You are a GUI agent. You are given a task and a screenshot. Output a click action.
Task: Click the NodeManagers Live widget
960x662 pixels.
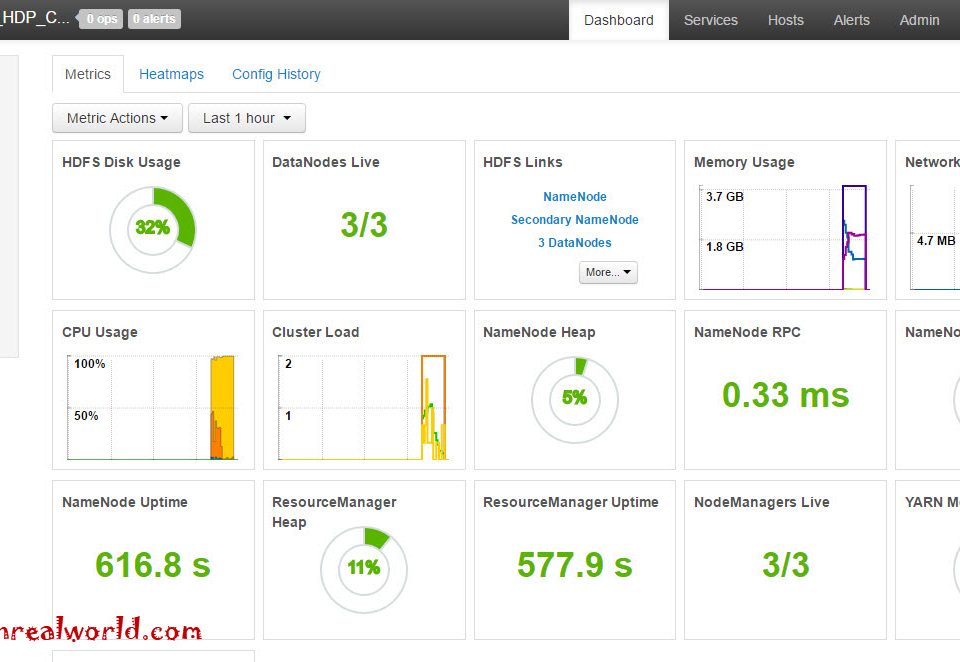point(785,565)
